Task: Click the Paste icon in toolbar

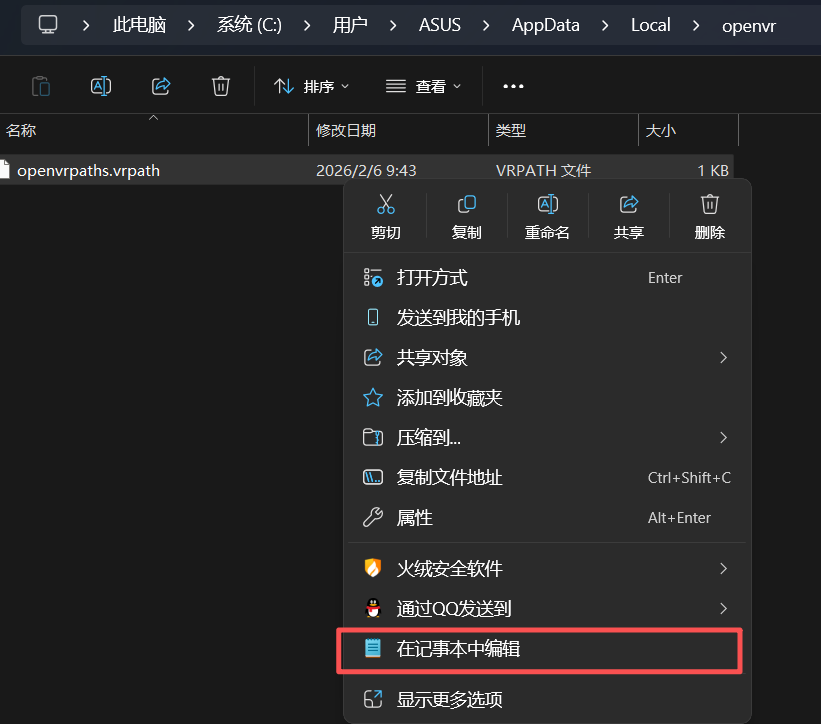Action: (41, 86)
